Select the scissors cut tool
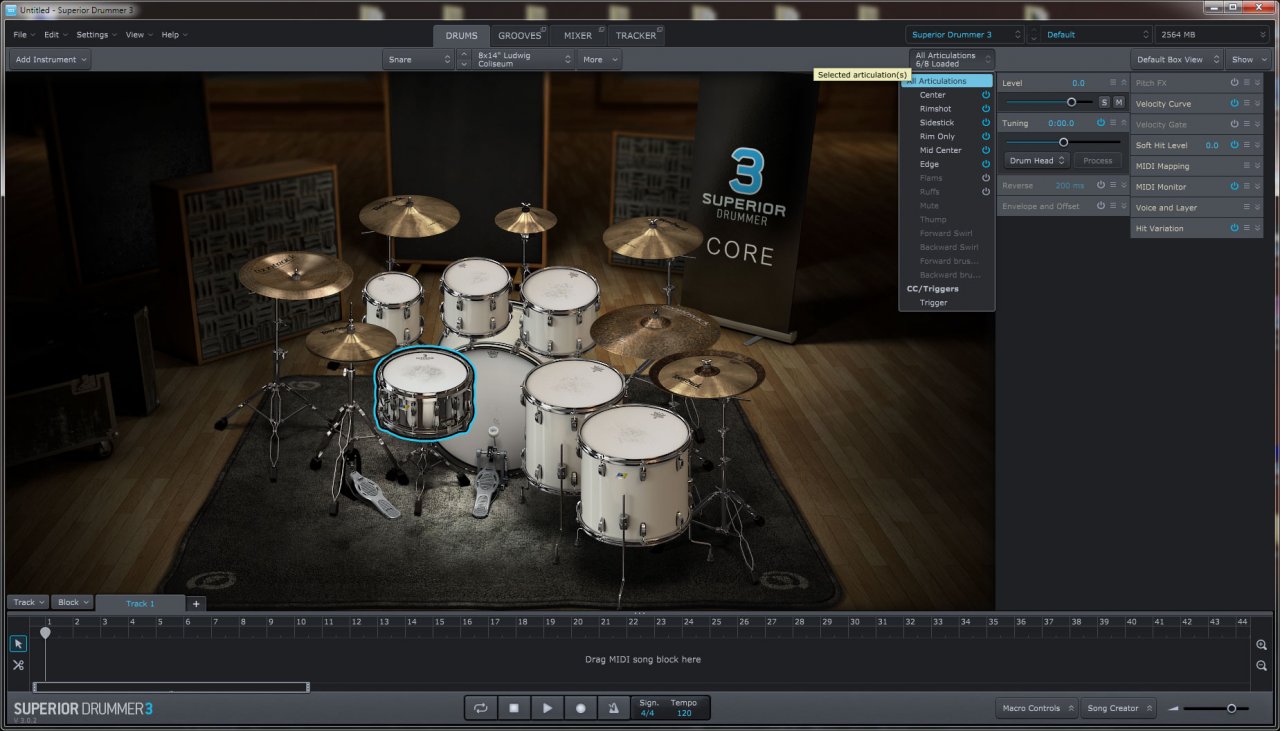The width and height of the screenshot is (1280, 731). 18,665
